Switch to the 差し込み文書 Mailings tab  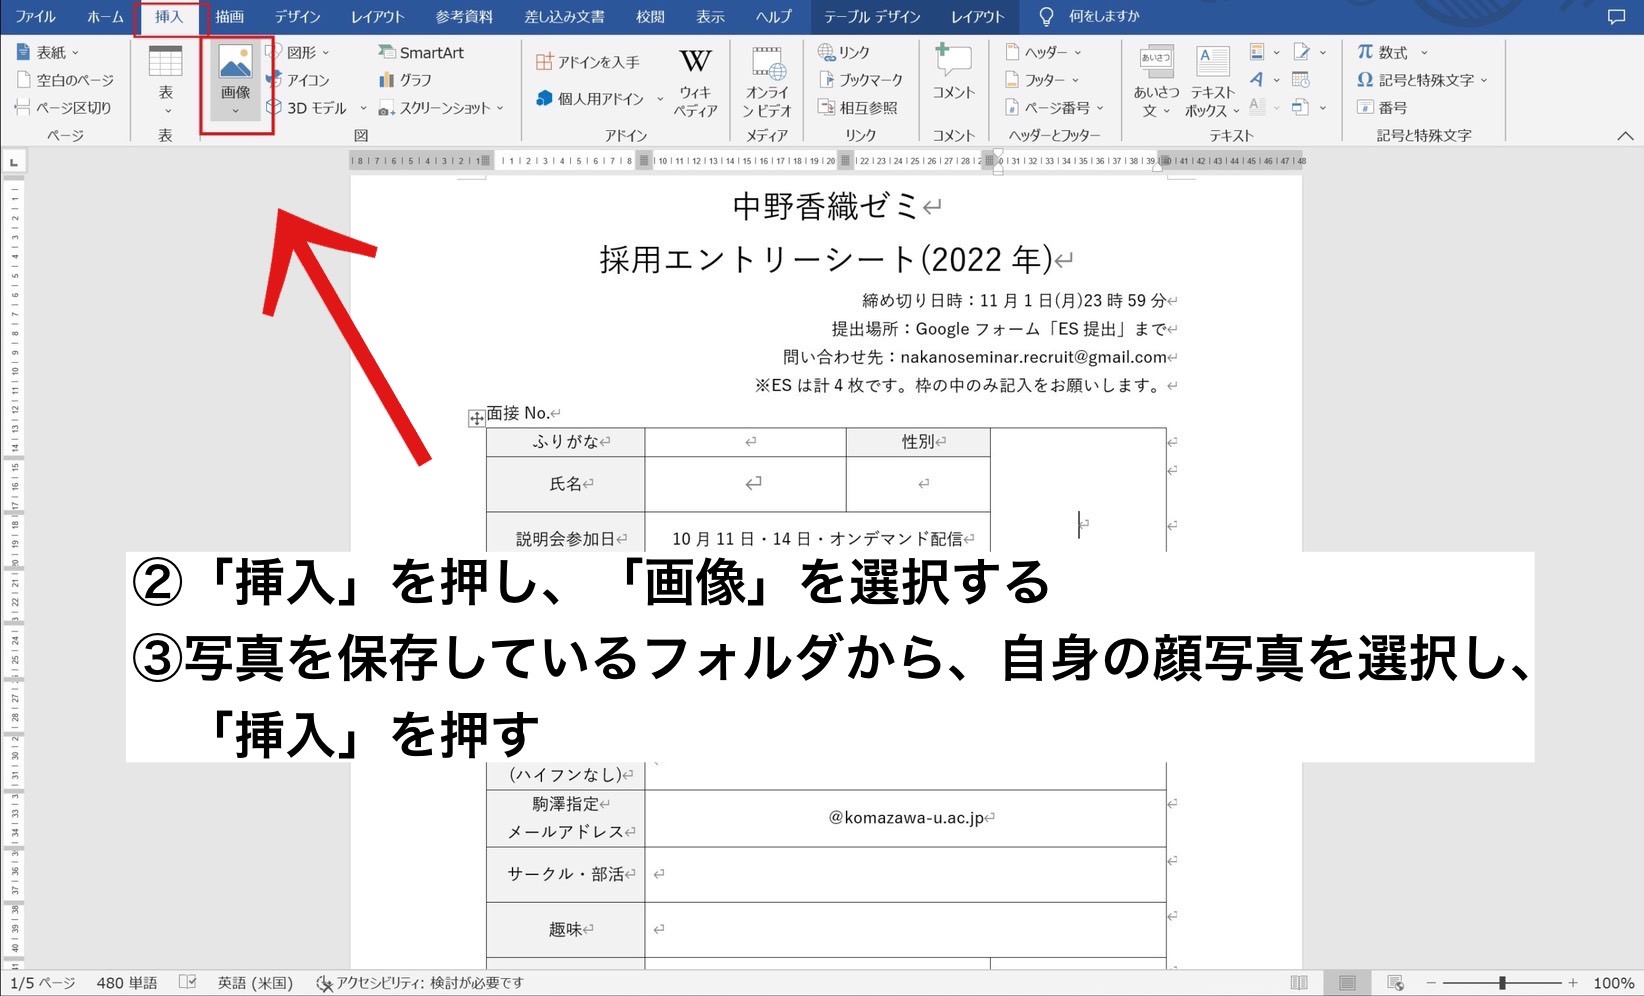click(565, 16)
